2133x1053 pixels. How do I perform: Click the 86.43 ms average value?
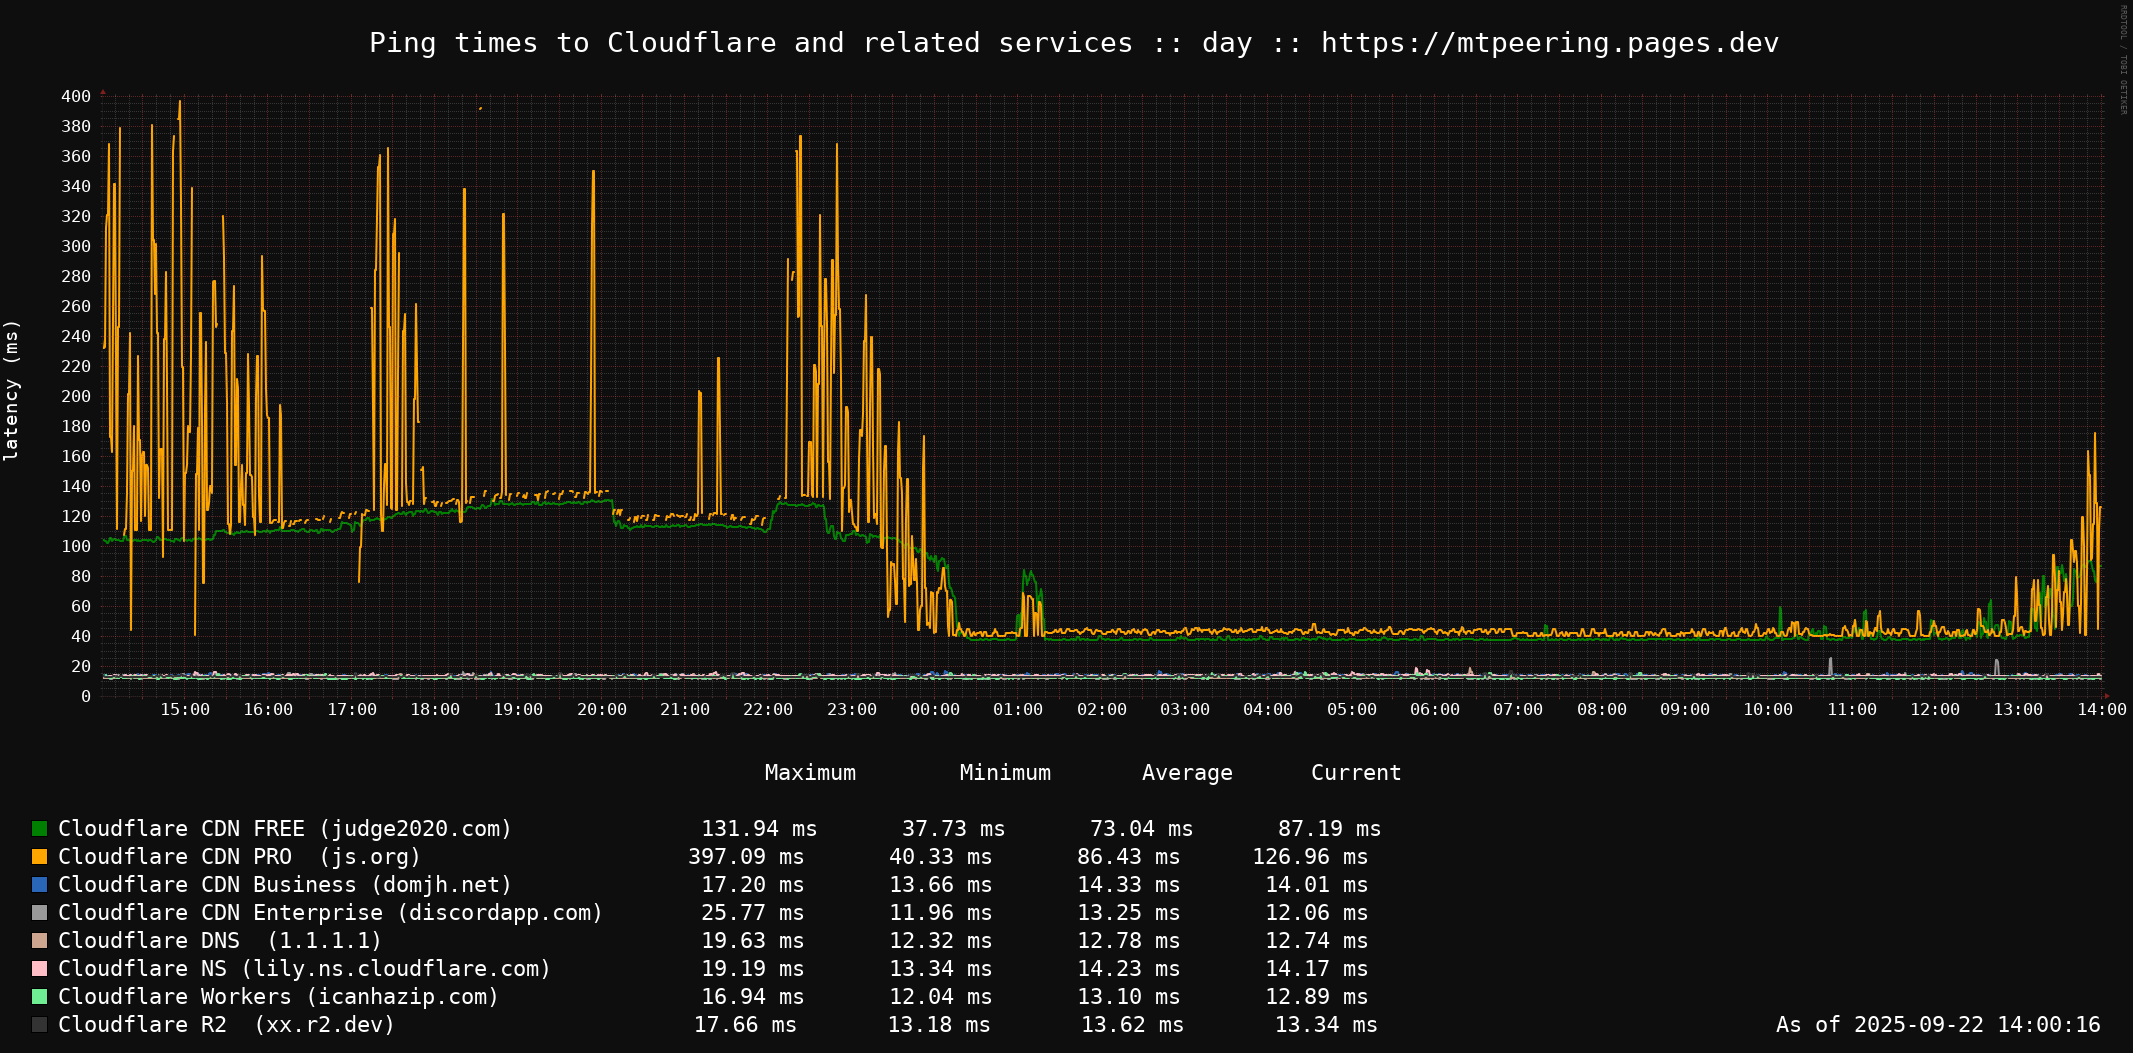pyautogui.click(x=1129, y=857)
